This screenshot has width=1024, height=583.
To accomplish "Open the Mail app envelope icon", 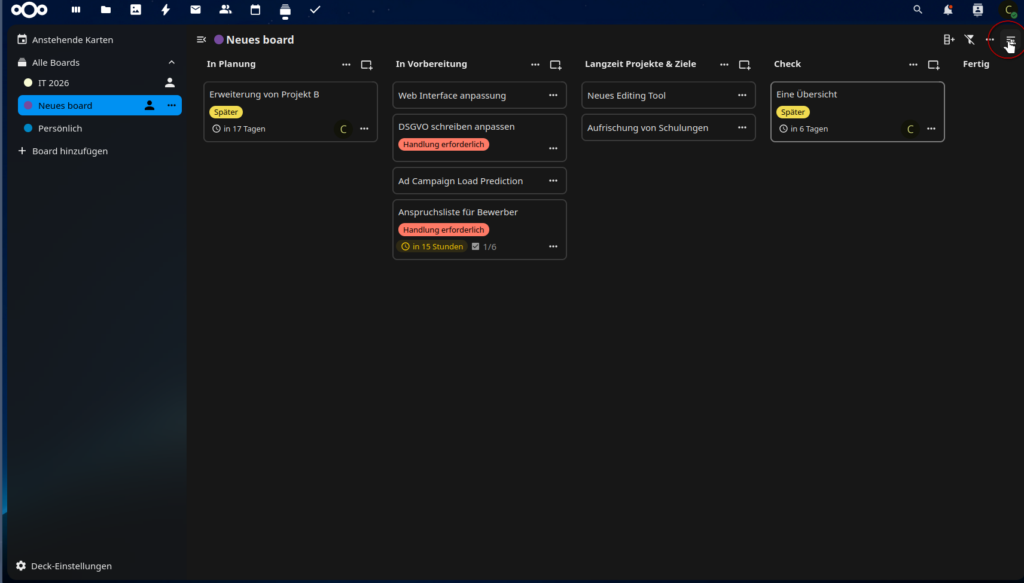I will (x=195, y=10).
